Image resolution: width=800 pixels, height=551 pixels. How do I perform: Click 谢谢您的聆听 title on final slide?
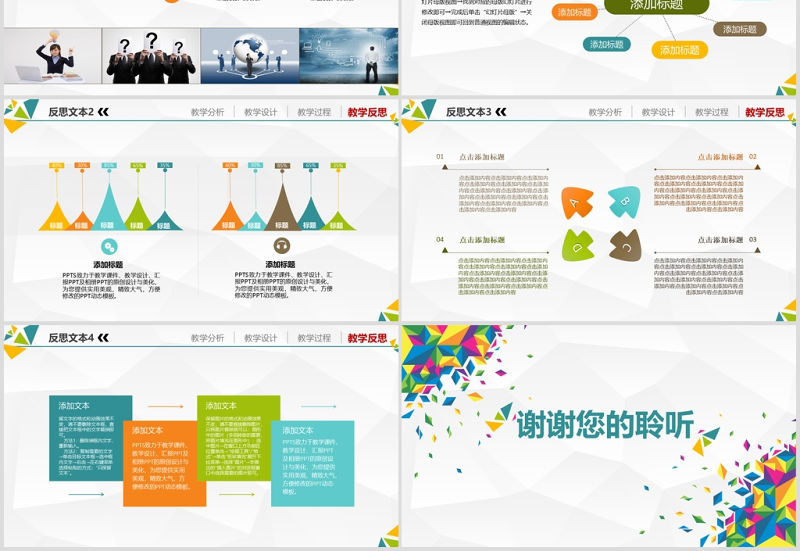pos(604,426)
